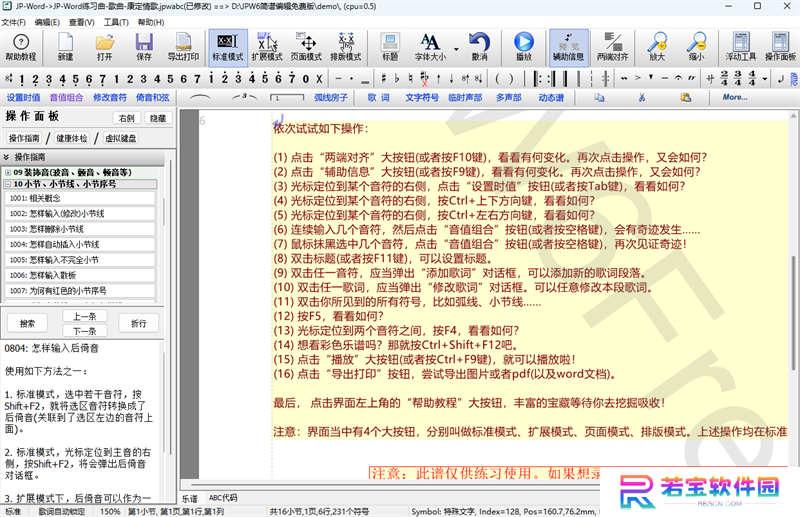The width and height of the screenshot is (800, 517).
Task: Click the 保存 save disk icon
Action: click(144, 47)
